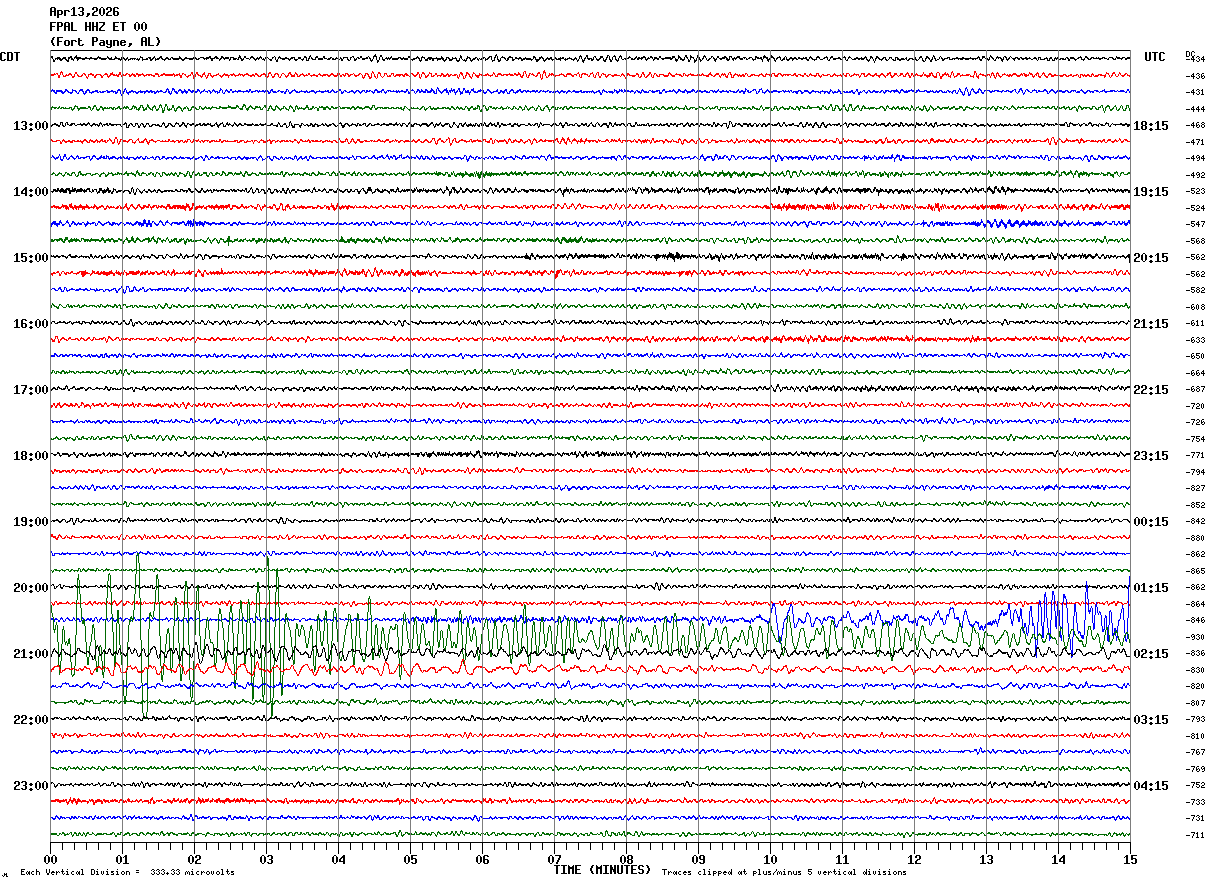Click minute 10 on the bottom axis
The width and height of the screenshot is (1210, 886).
pos(770,859)
